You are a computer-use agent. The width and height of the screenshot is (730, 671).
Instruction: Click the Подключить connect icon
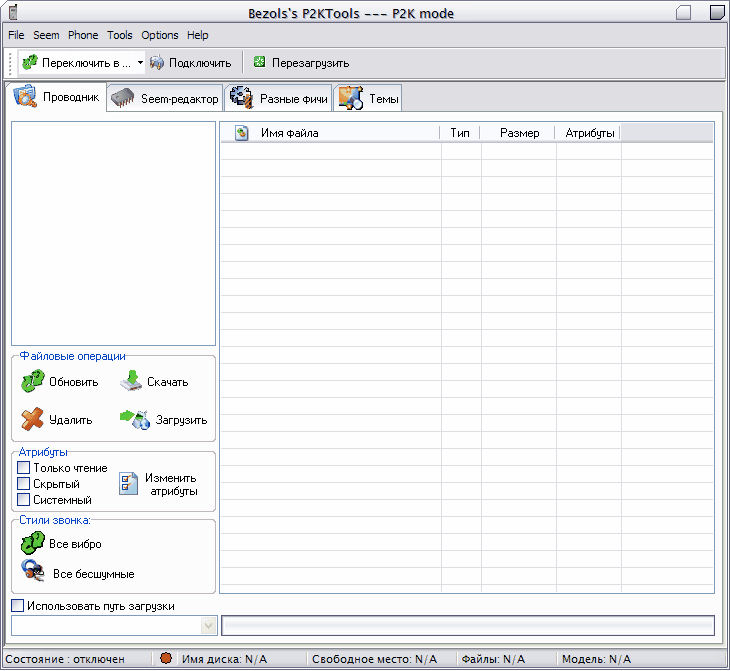coord(157,62)
